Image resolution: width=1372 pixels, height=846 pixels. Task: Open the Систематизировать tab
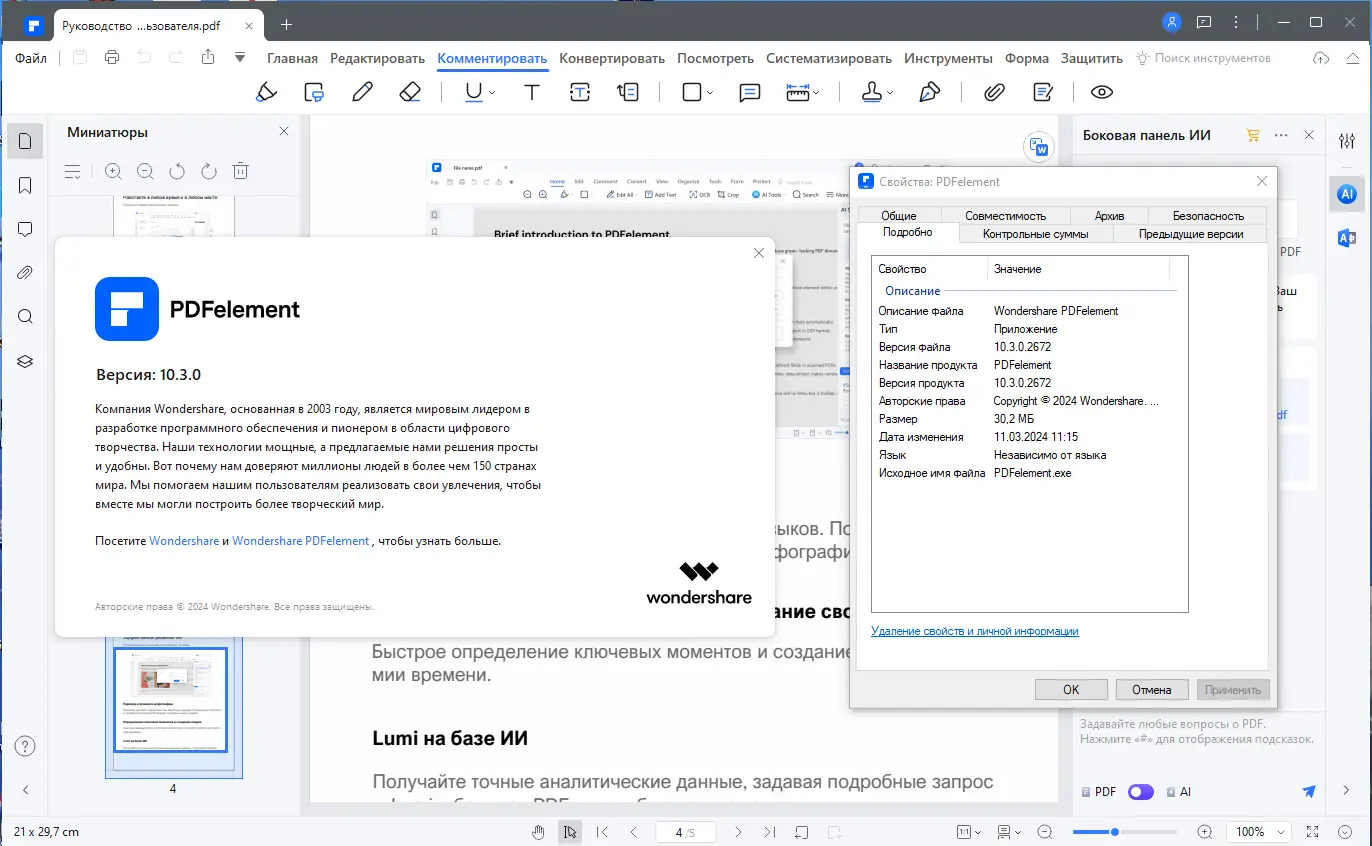[829, 58]
